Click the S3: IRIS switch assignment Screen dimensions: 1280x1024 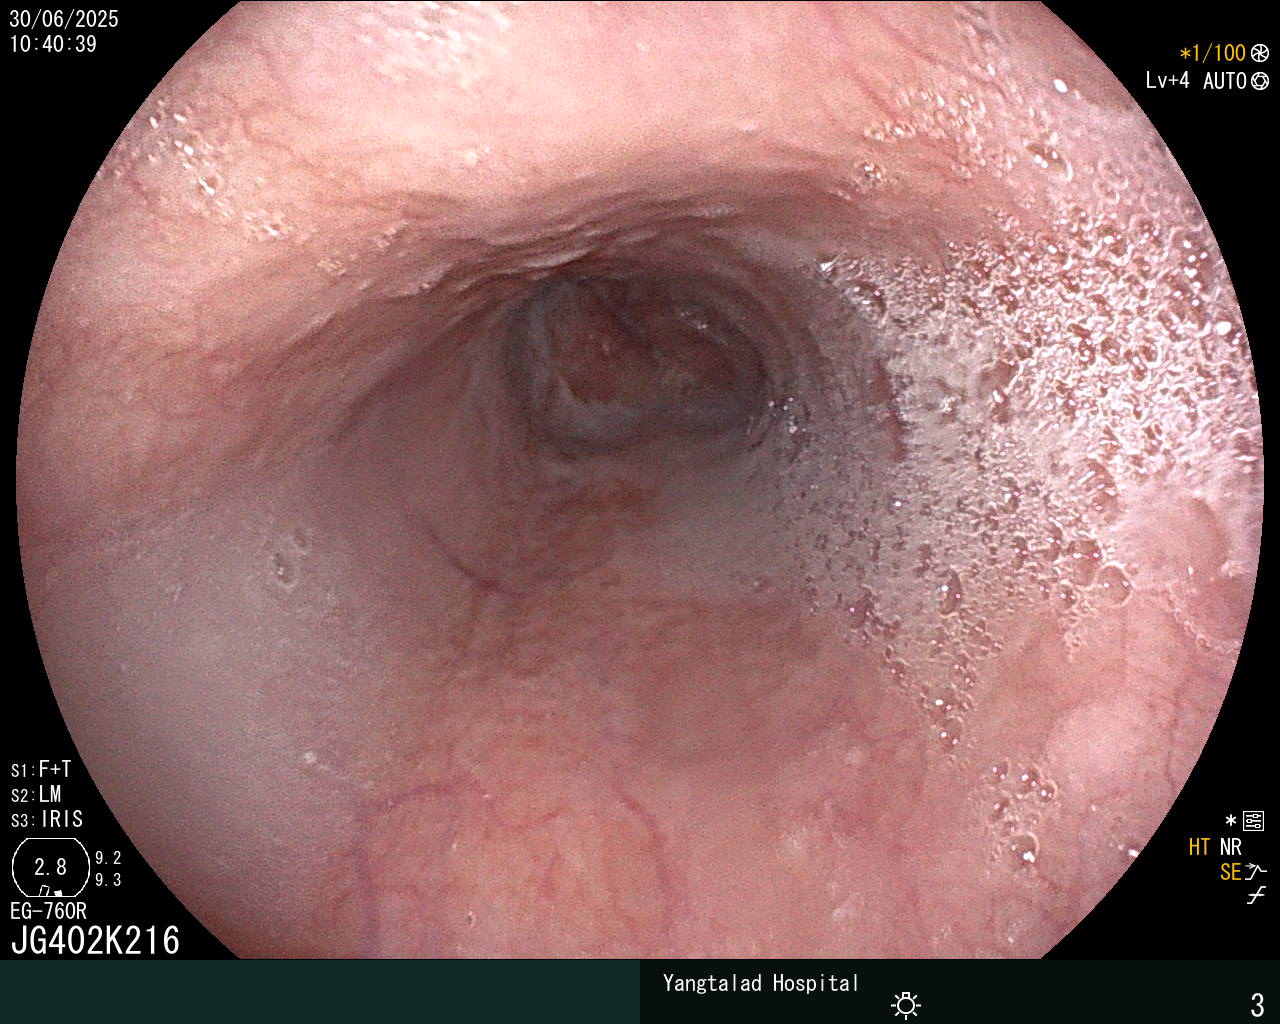[47, 820]
